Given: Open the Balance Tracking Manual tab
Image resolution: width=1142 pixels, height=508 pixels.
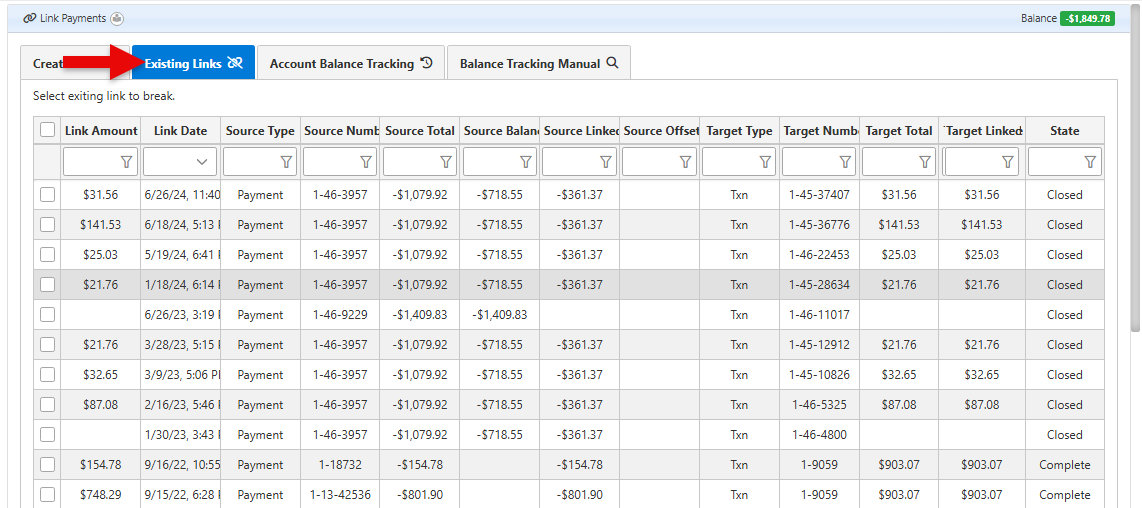Looking at the screenshot, I should [538, 63].
